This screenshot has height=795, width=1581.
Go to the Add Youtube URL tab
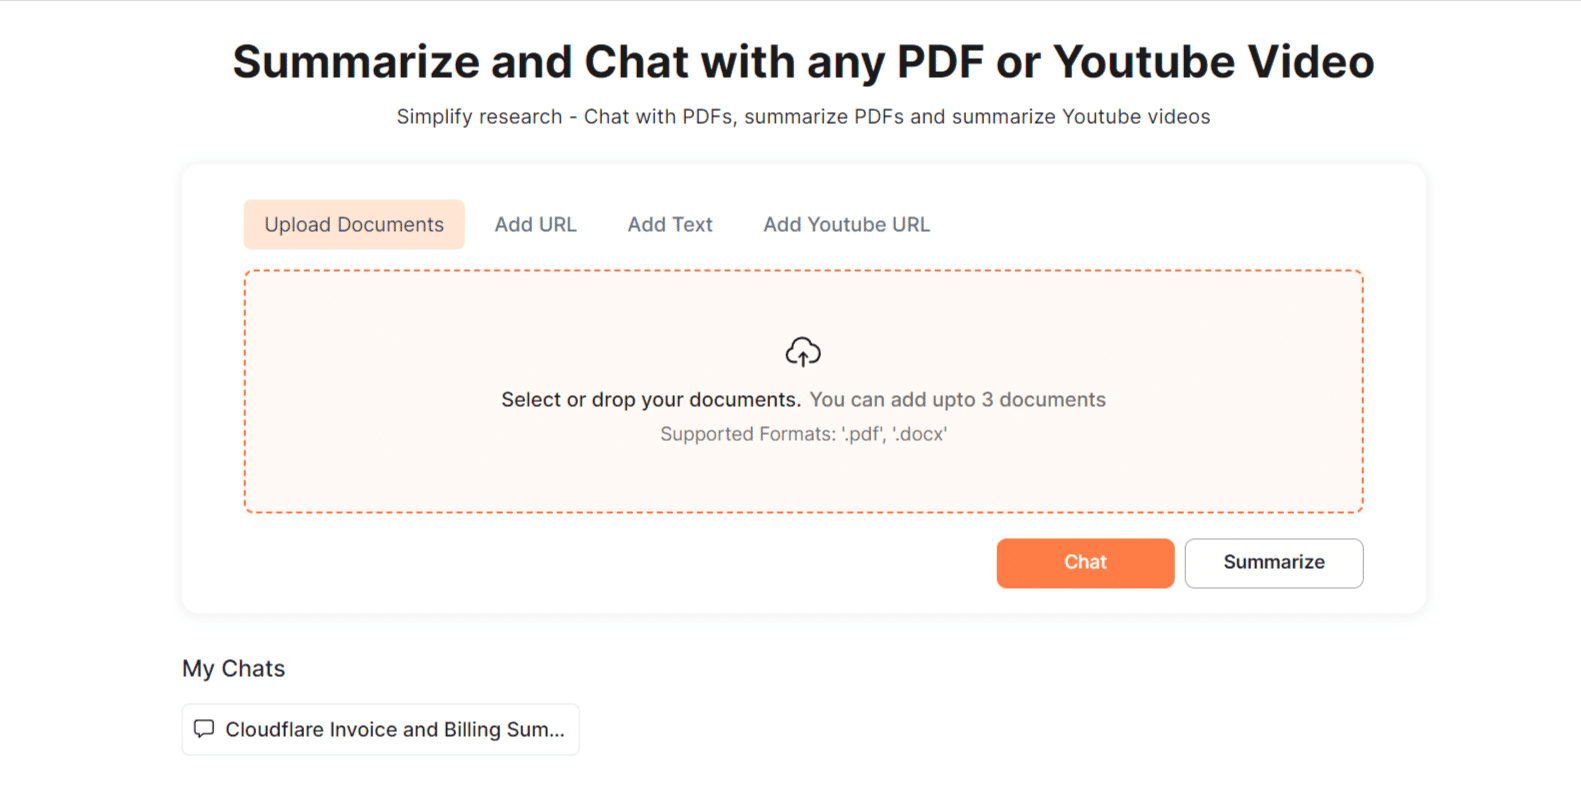point(846,225)
